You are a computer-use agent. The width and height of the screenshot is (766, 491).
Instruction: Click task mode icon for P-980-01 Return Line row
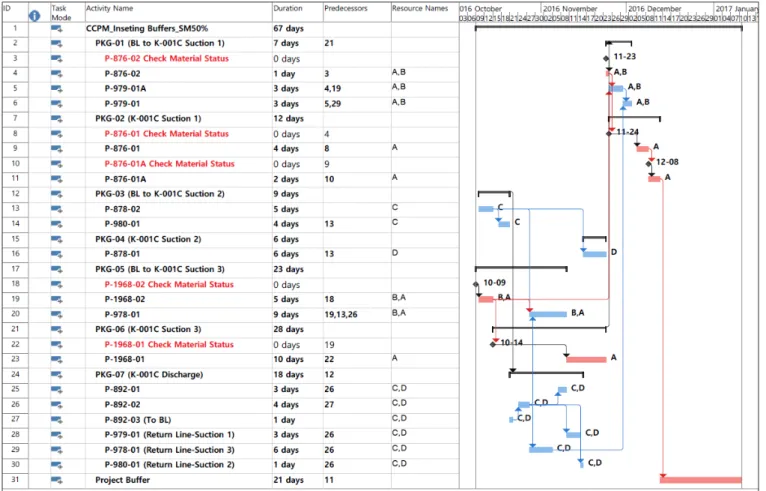tap(57, 465)
